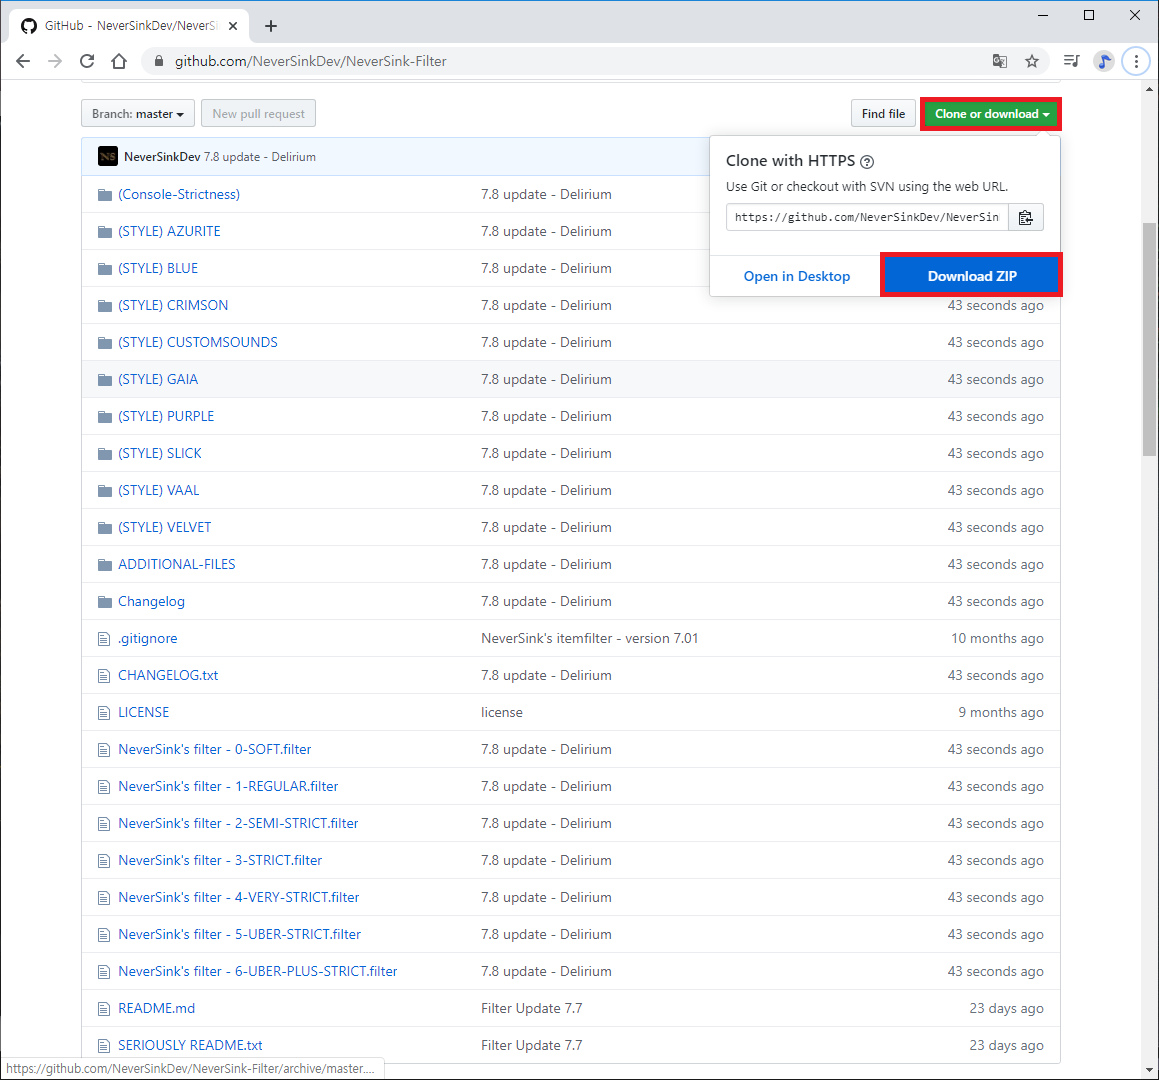Image resolution: width=1159 pixels, height=1080 pixels.
Task: Open NeverSink's filter 5-UBER-STRICT.filter file
Action: point(239,934)
